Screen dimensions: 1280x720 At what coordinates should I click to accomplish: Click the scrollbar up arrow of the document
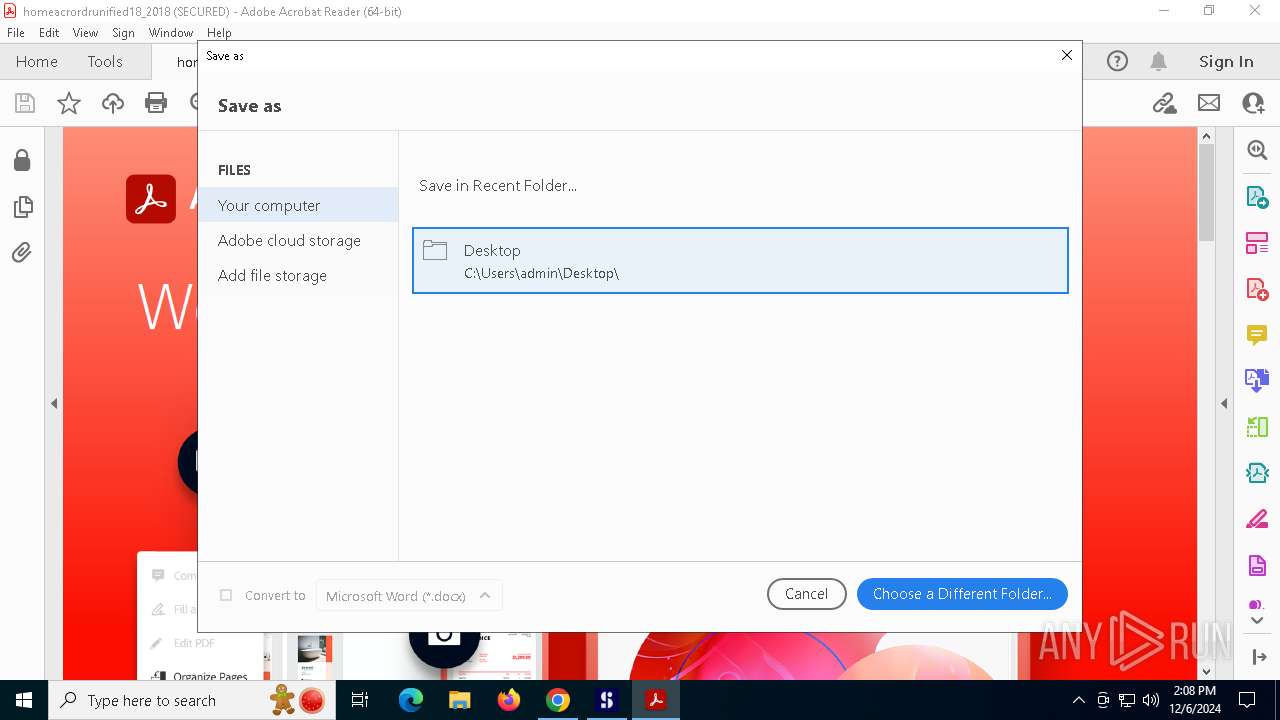1206,136
